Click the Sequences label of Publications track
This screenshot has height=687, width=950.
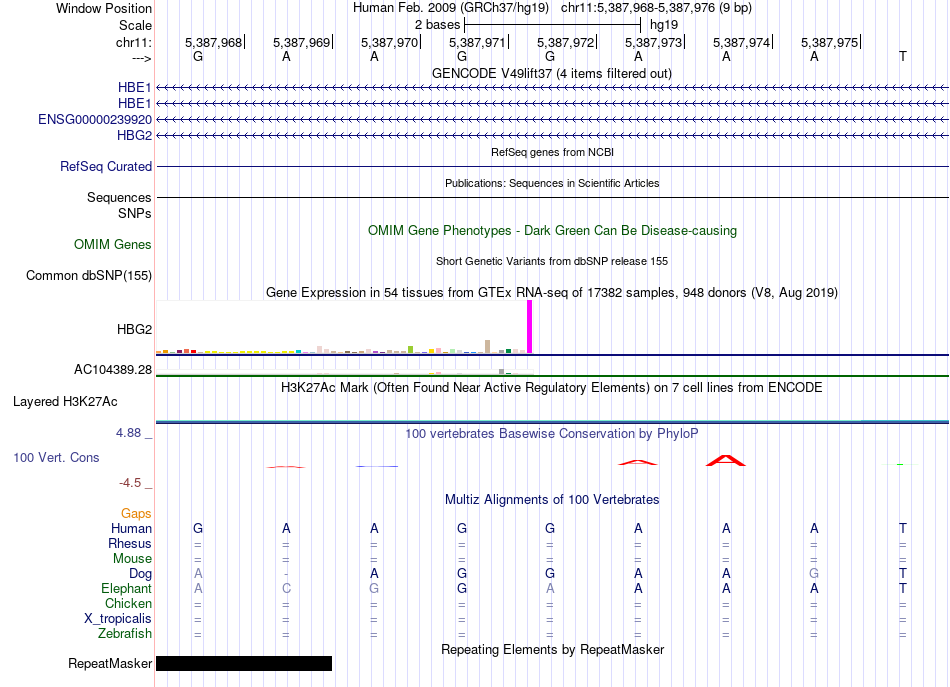[119, 197]
